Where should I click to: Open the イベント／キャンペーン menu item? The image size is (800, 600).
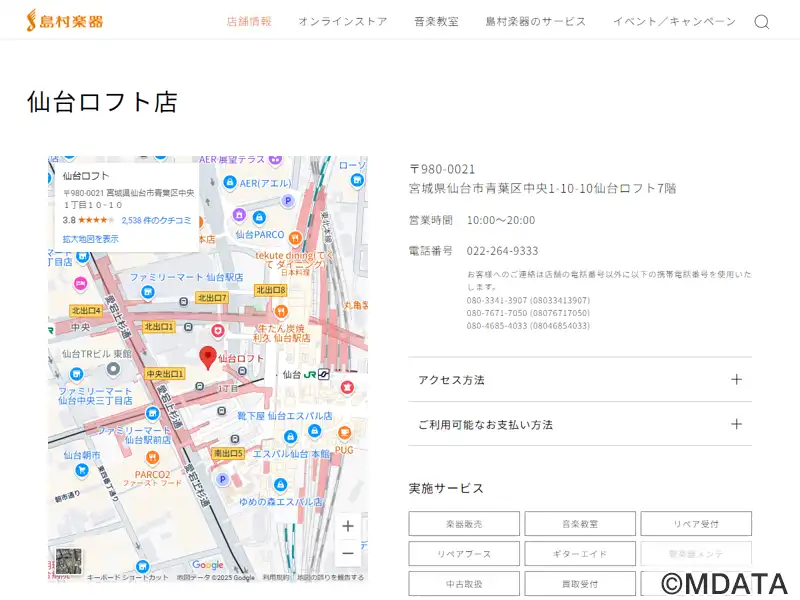point(674,21)
